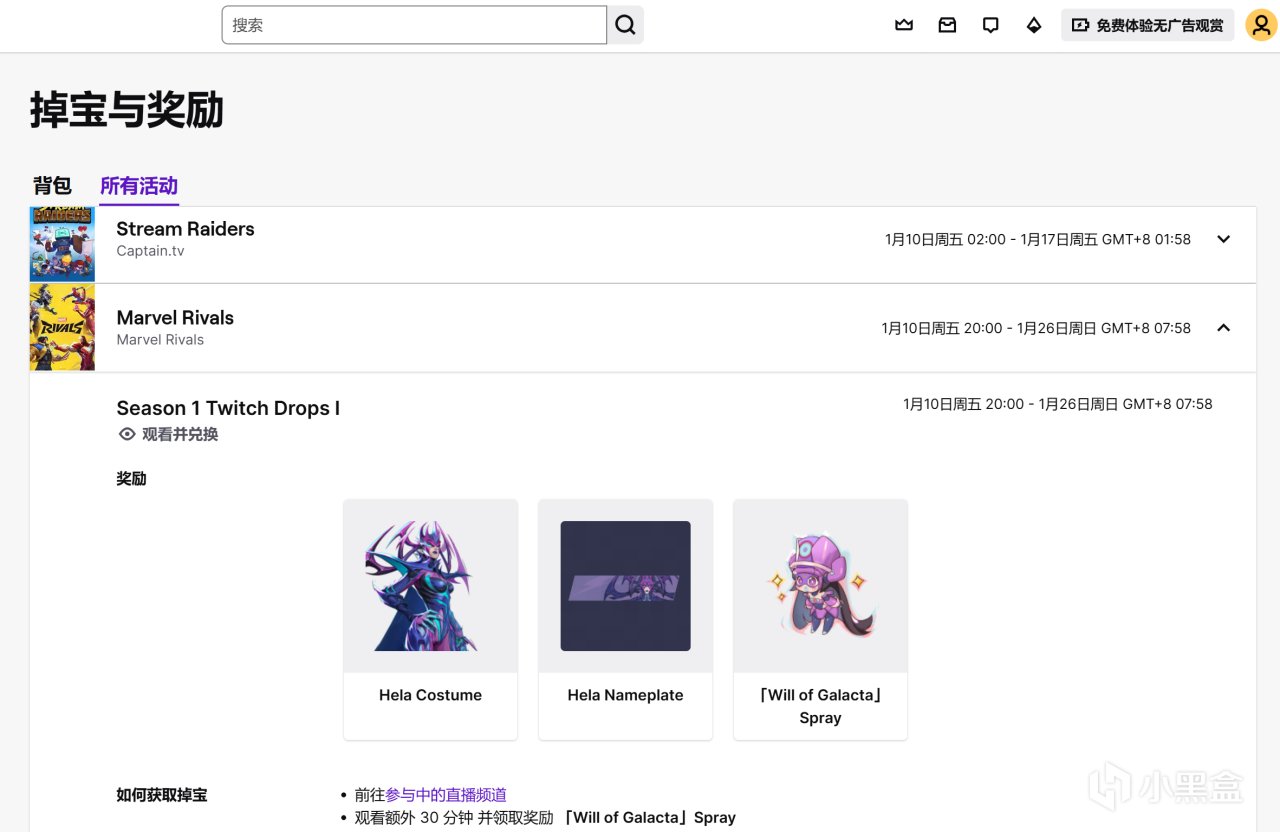Click the Stream Raiders title text
Viewport: 1280px width, 832px height.
point(185,229)
